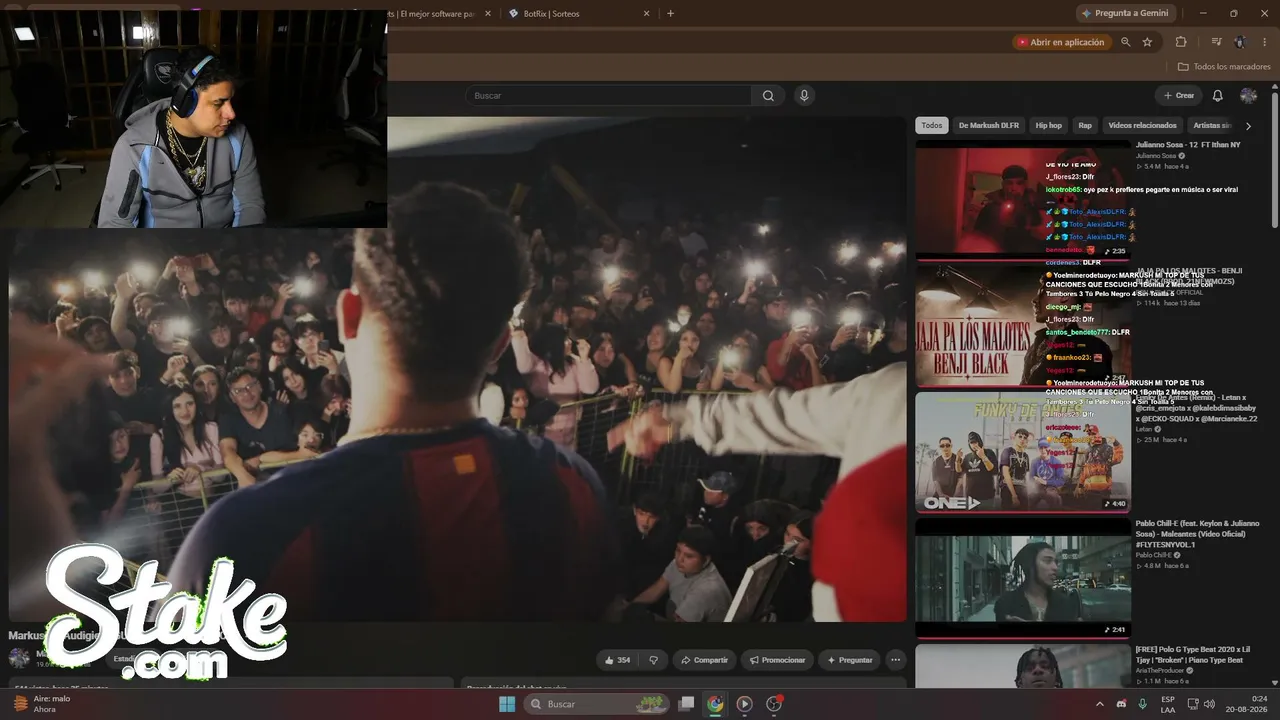Open the OBS taskbar icon
This screenshot has width=1280, height=720.
coord(774,704)
